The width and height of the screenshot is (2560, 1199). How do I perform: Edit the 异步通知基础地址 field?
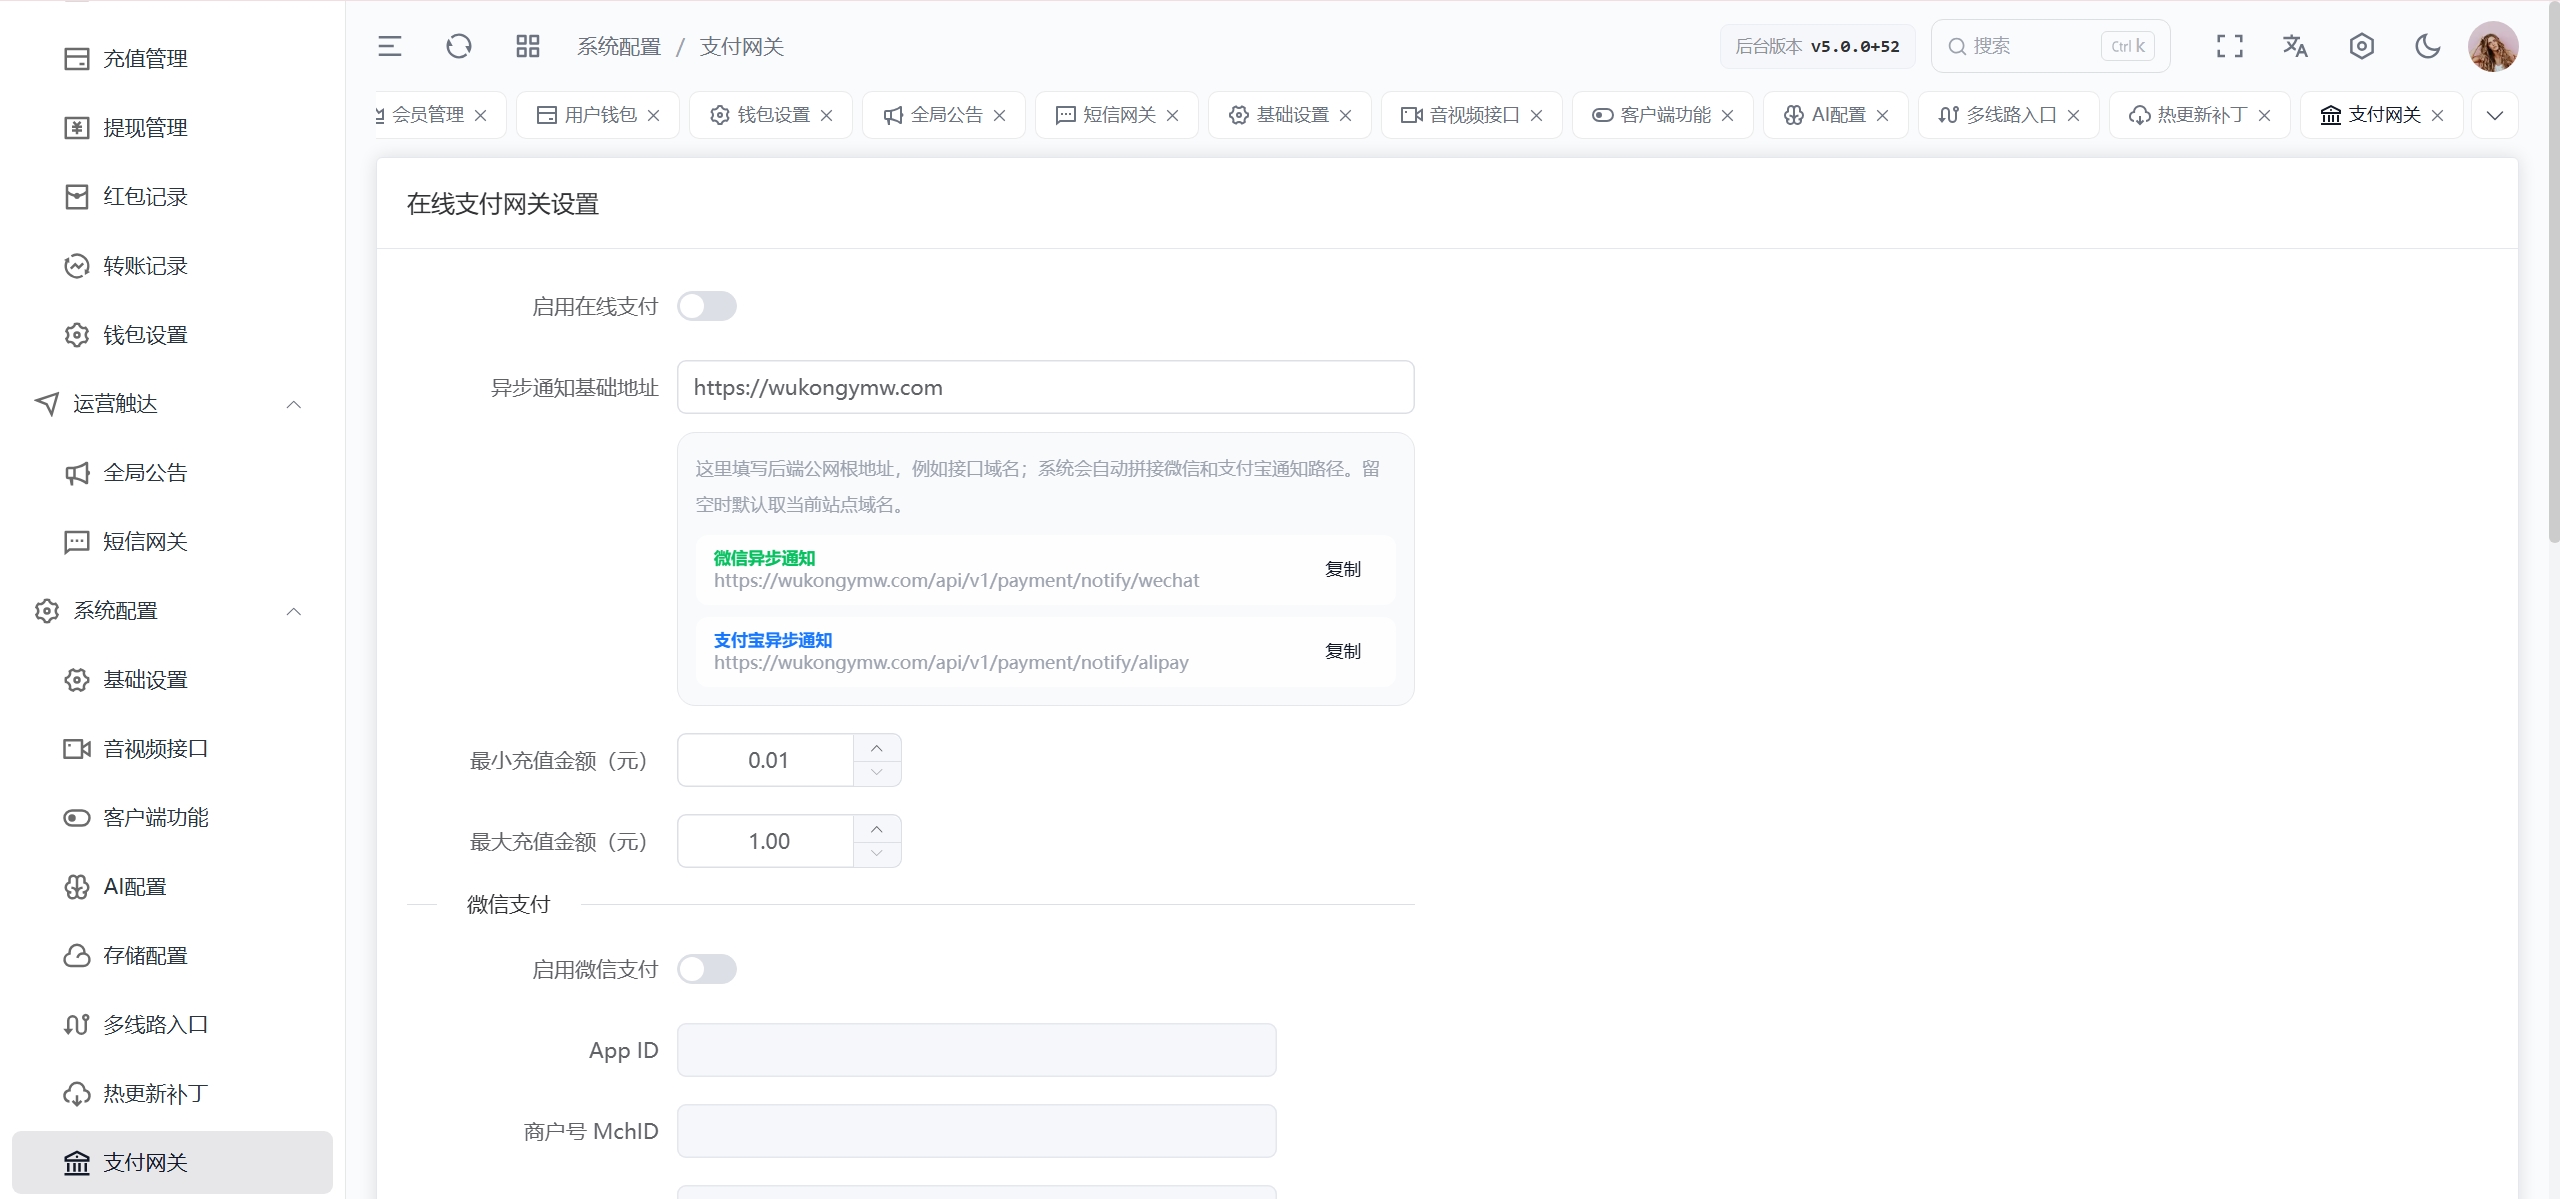pyautogui.click(x=1046, y=387)
